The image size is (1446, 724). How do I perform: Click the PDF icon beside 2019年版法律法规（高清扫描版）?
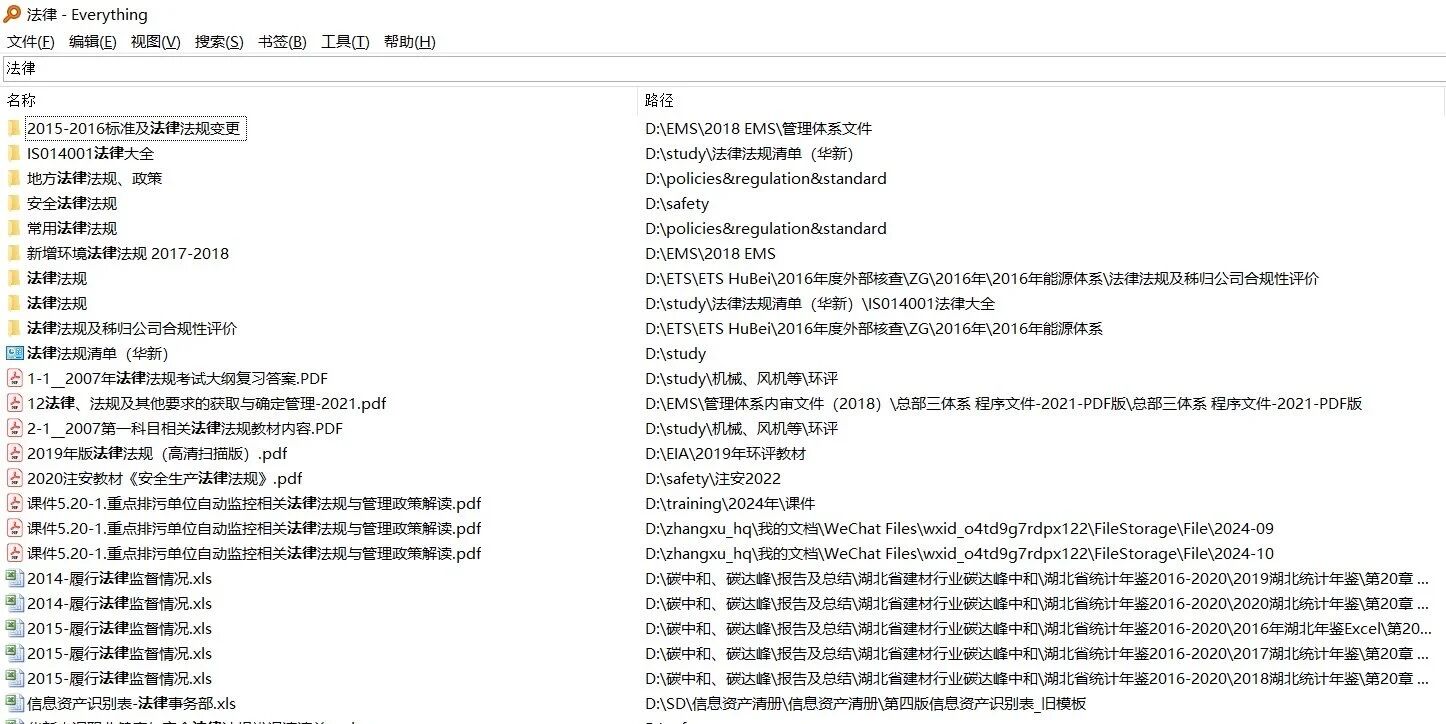pos(14,453)
